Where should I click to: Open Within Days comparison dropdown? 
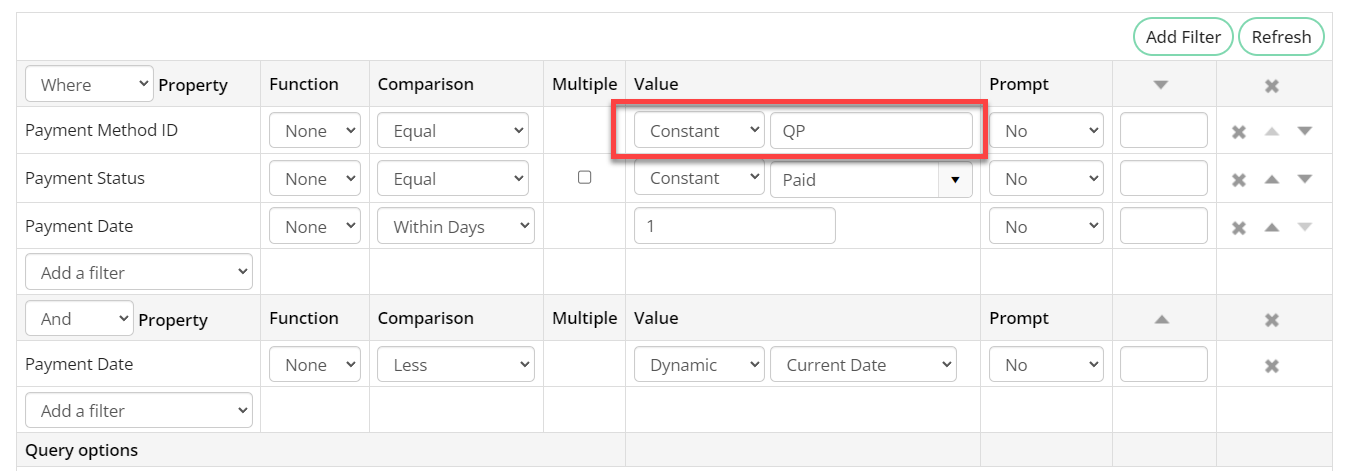[456, 227]
